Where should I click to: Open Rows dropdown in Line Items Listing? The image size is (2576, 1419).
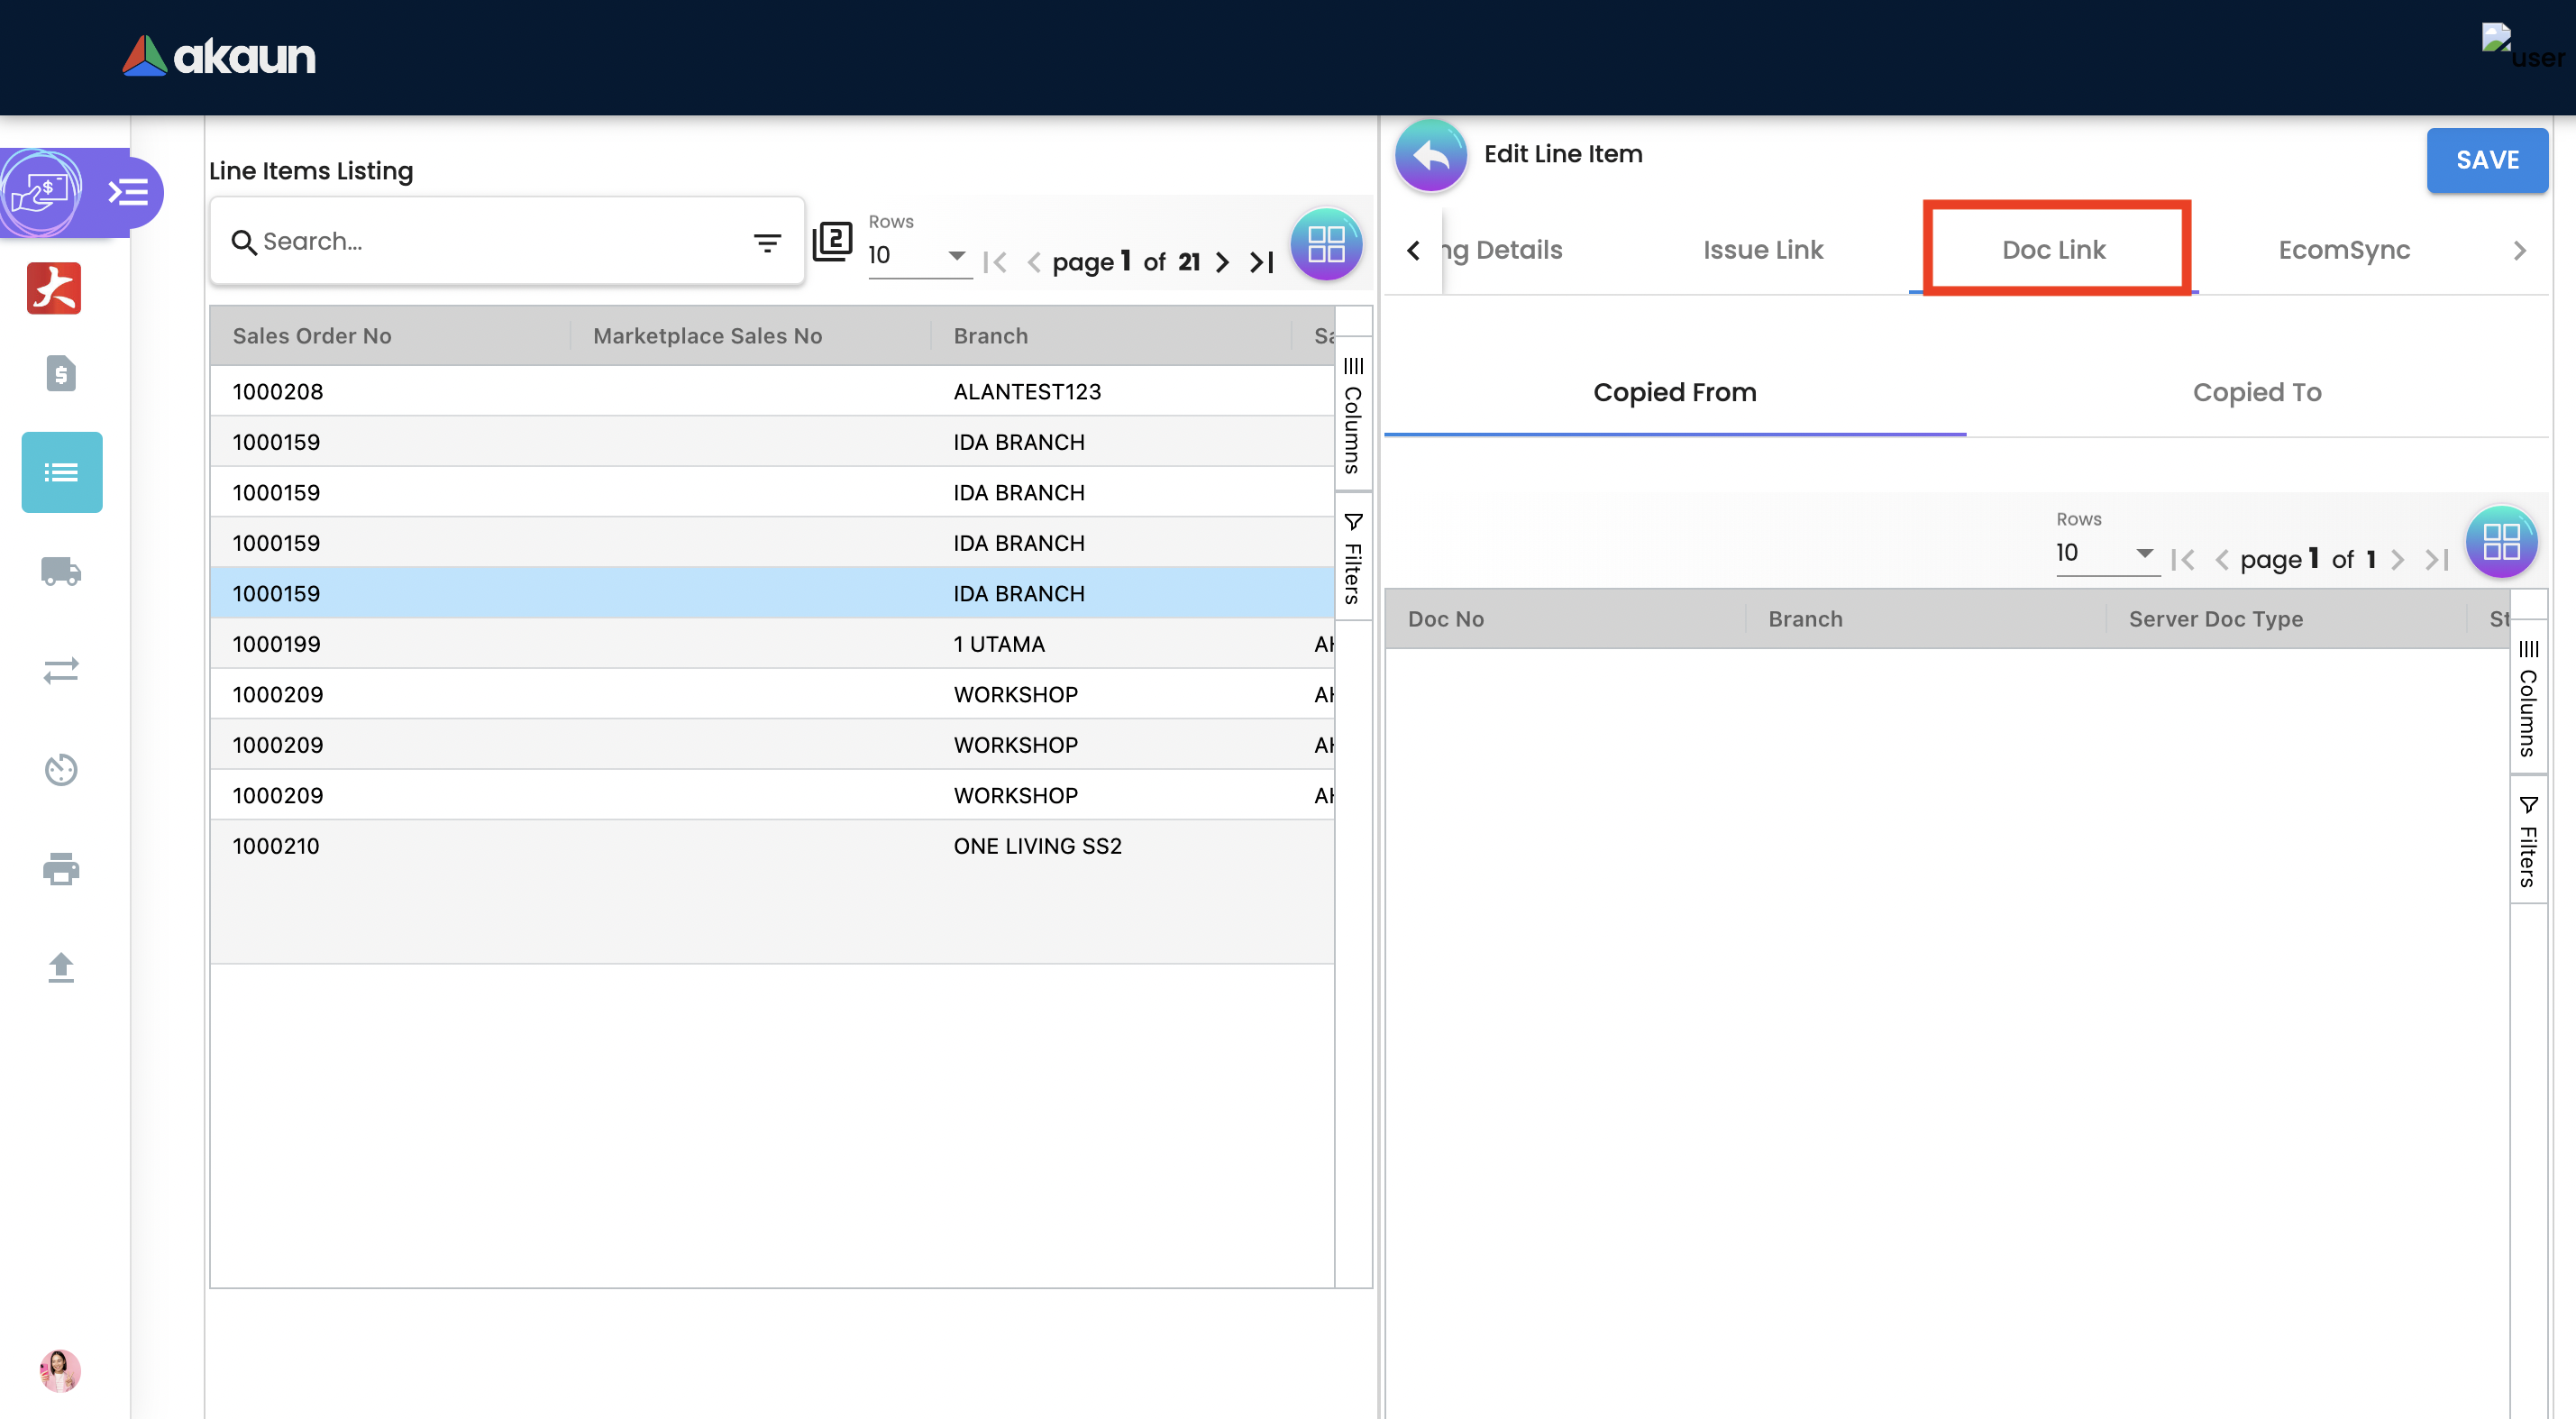[917, 255]
